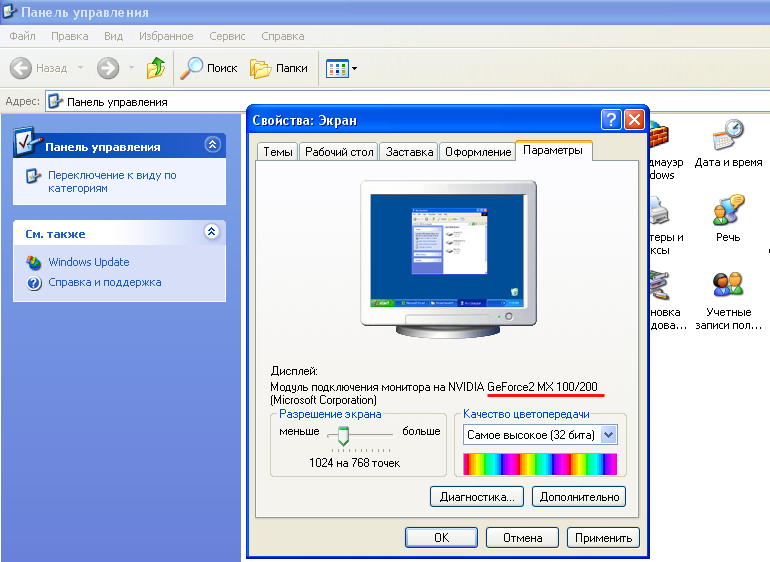This screenshot has height=562, width=770.
Task: Open Справка и поддержка link
Action: [x=105, y=282]
